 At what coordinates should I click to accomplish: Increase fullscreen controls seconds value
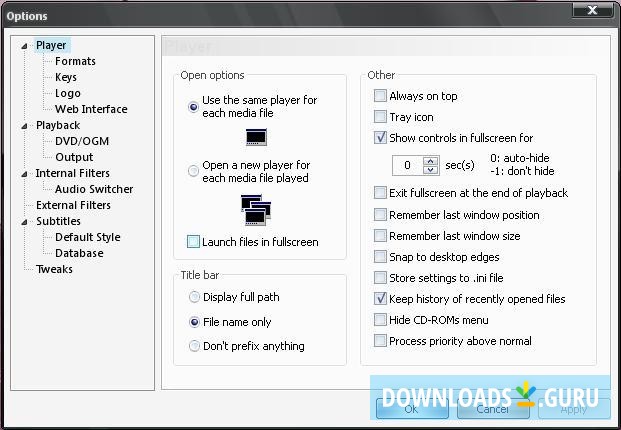pyautogui.click(x=431, y=161)
